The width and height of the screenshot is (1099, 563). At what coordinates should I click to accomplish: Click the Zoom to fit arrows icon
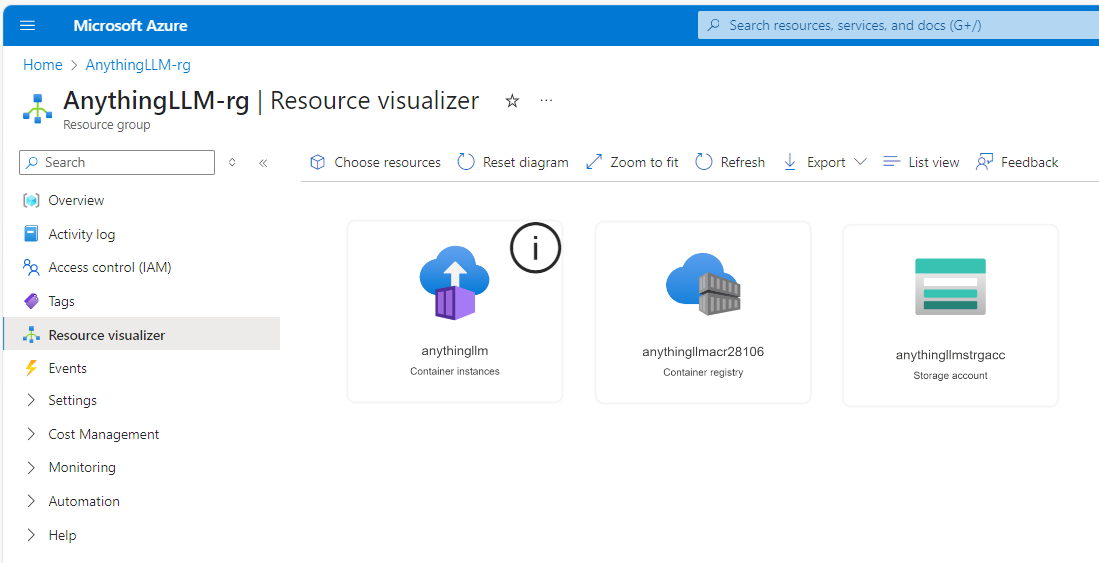[x=594, y=162]
